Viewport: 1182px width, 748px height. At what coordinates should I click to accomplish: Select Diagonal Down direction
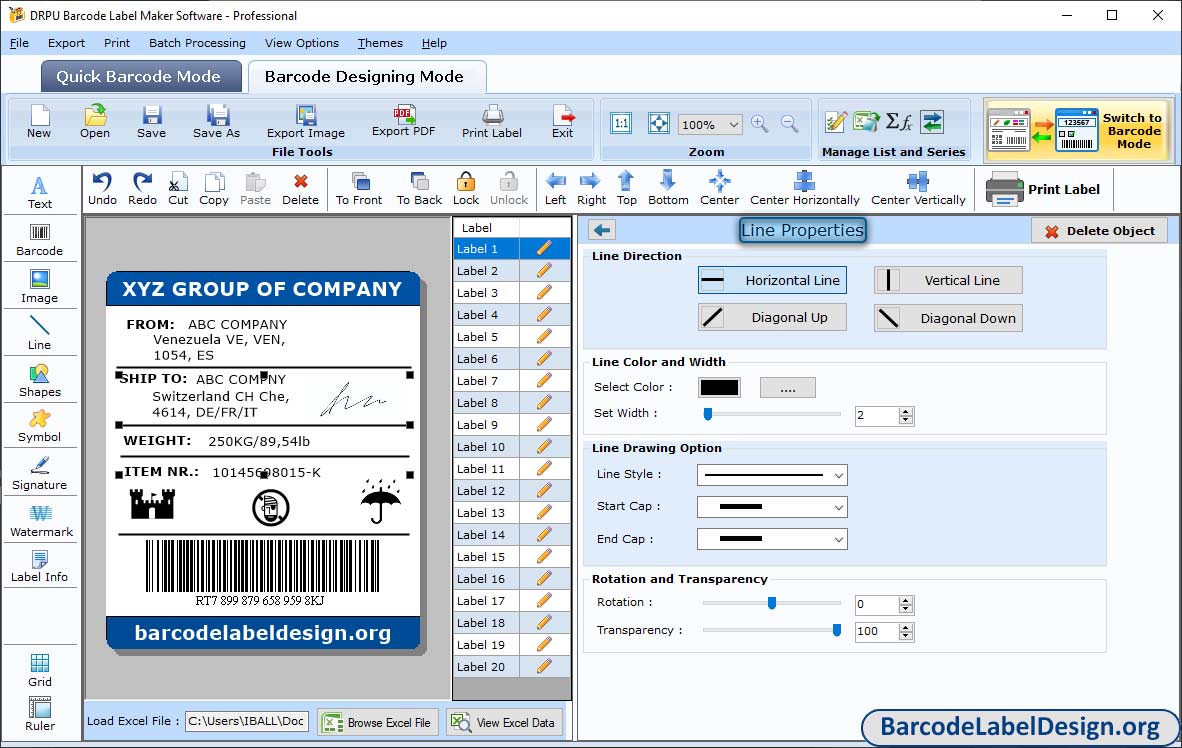[948, 318]
